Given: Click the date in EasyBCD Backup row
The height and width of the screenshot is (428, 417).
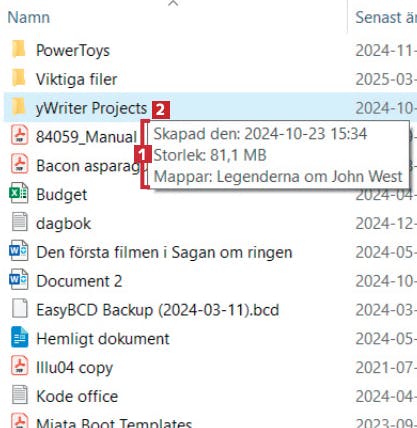Looking at the screenshot, I should tap(386, 310).
